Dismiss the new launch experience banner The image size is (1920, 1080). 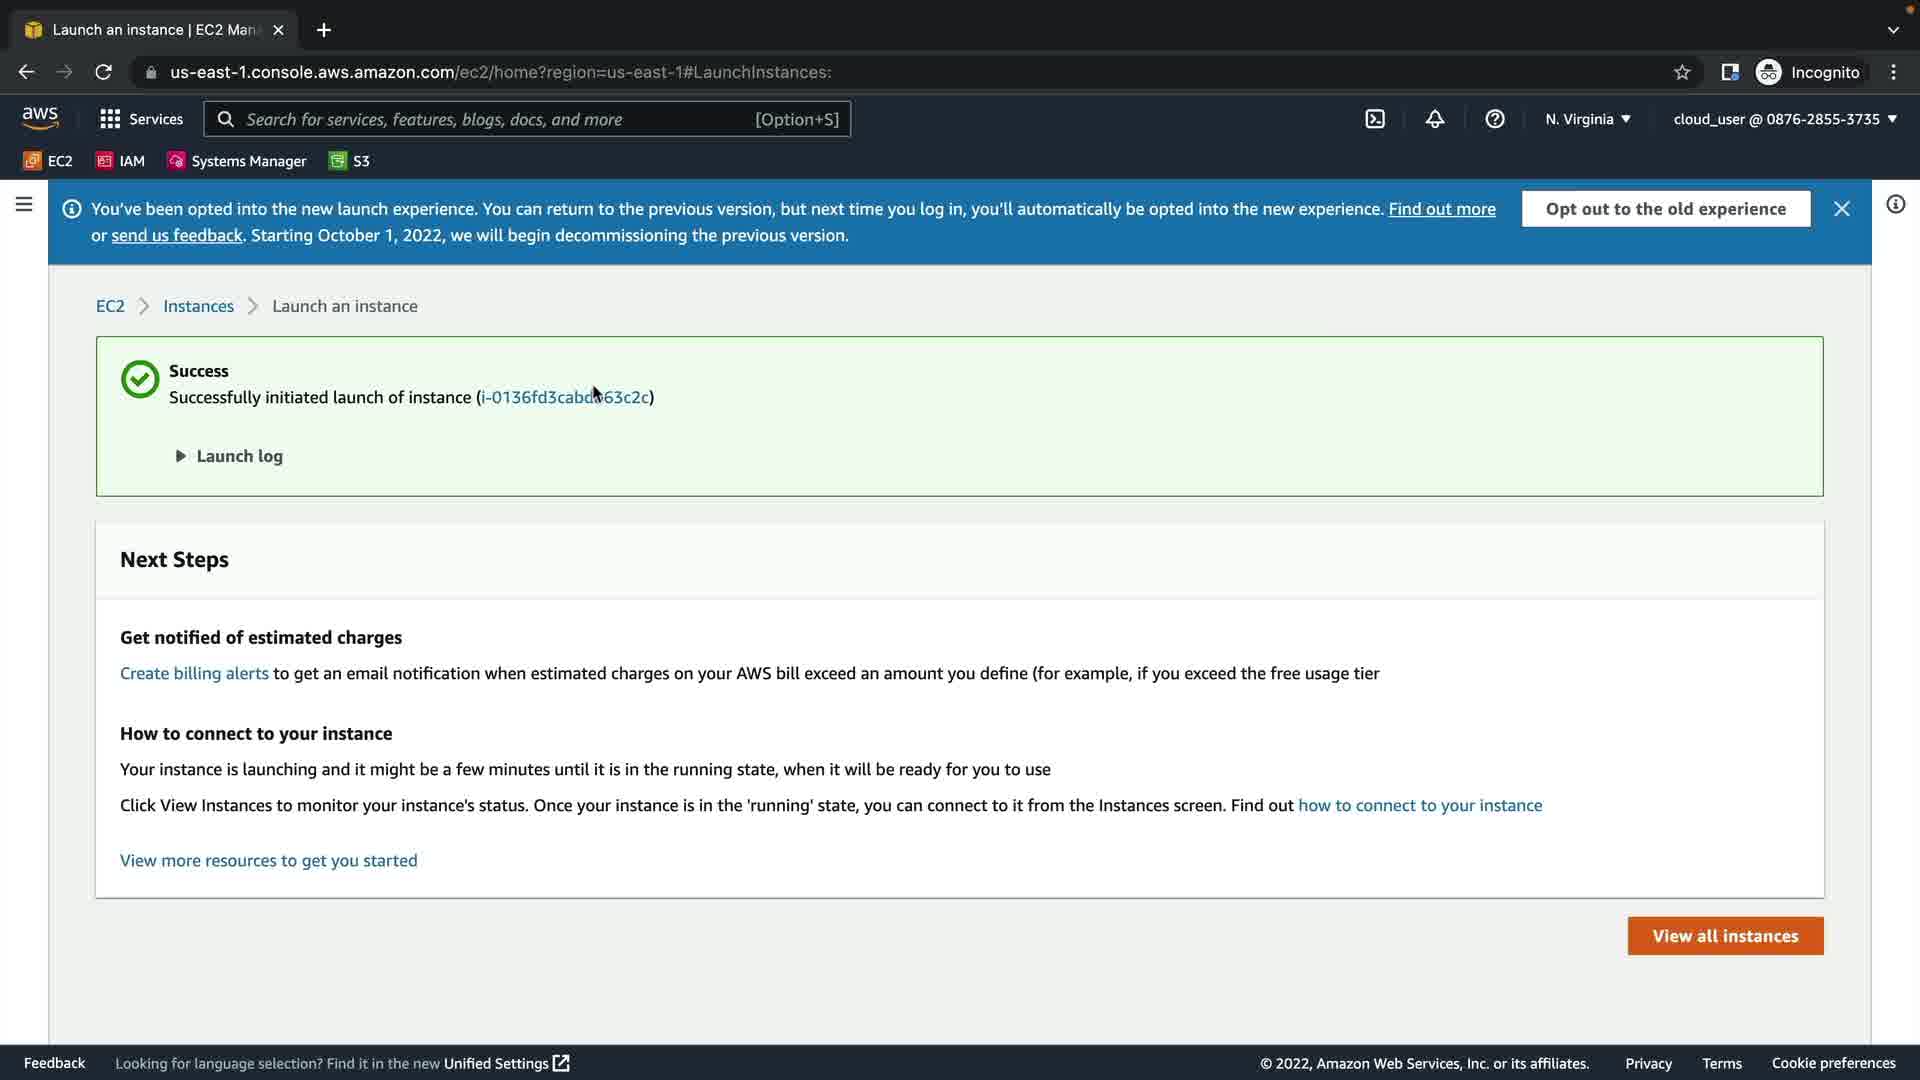1841,209
